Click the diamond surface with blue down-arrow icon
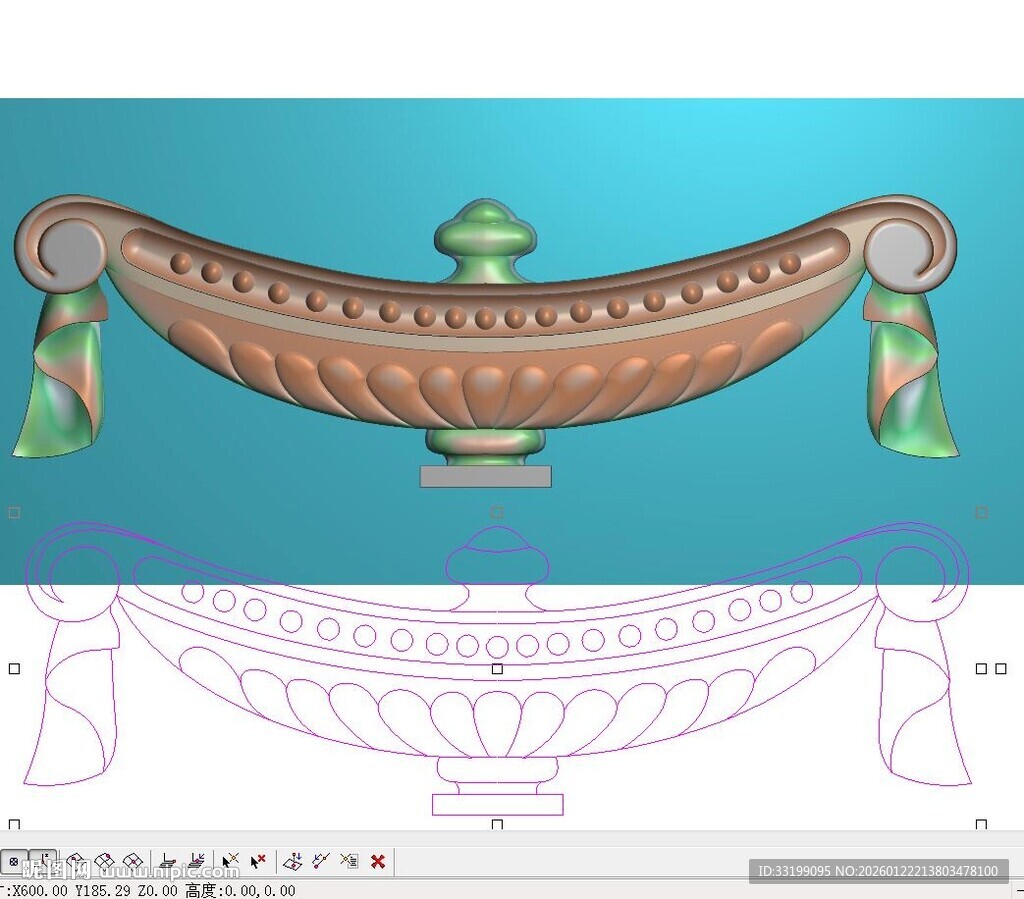Image resolution: width=1024 pixels, height=899 pixels. [292, 861]
